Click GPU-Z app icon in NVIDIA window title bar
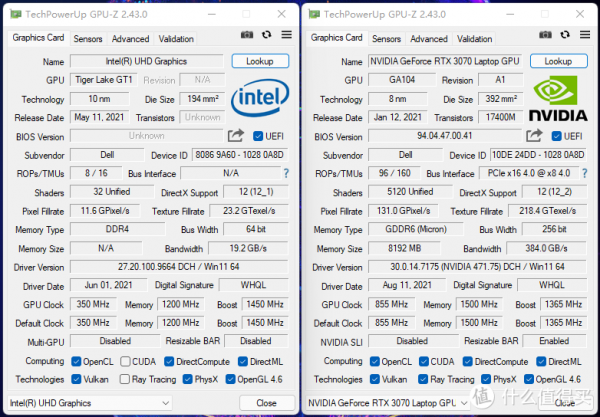Viewport: 600px width, 417px height. pyautogui.click(x=314, y=14)
